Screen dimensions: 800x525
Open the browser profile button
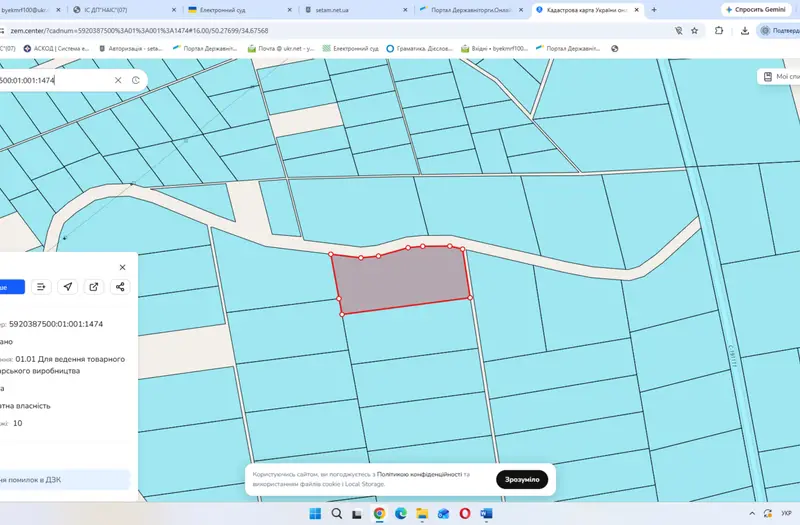click(779, 31)
